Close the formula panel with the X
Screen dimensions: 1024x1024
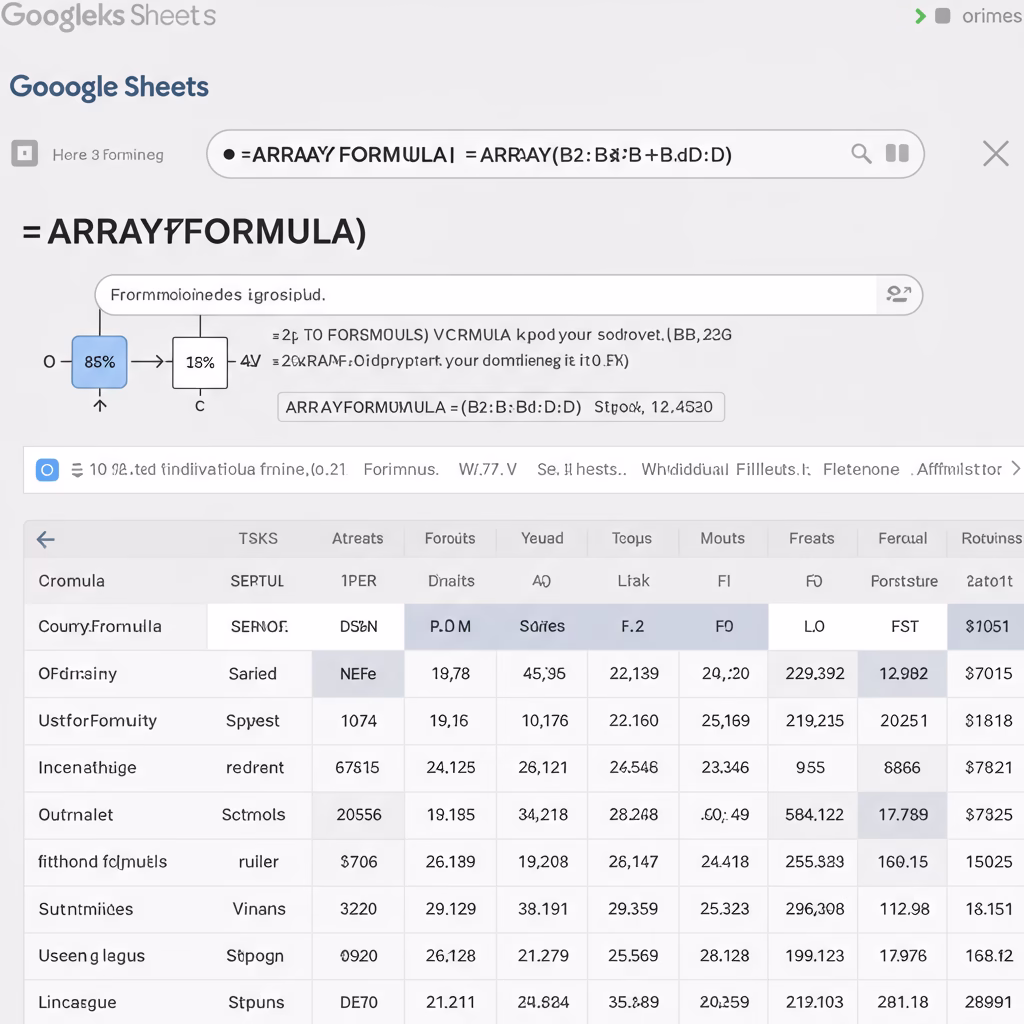tap(996, 154)
